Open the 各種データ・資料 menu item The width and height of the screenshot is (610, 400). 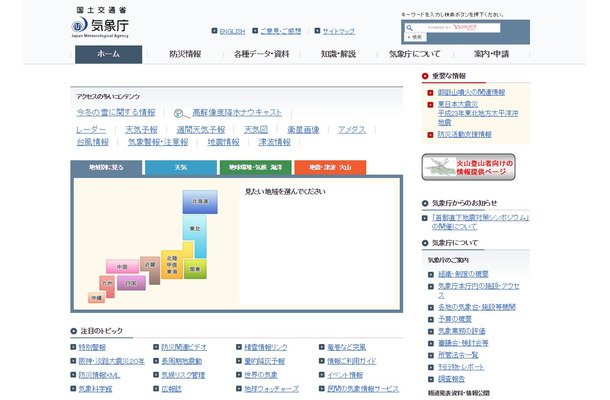point(261,54)
